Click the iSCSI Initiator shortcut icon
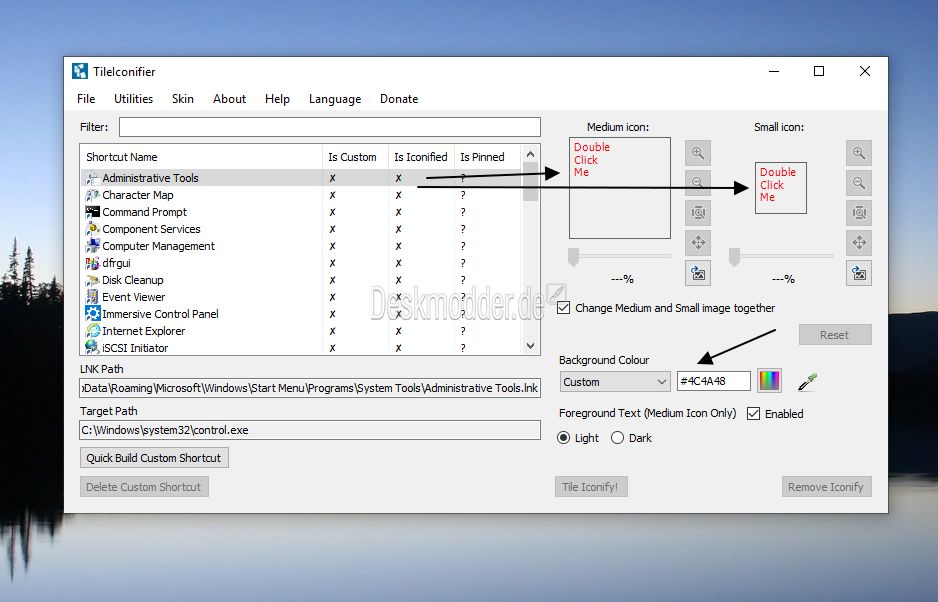This screenshot has width=938, height=602. coord(92,347)
